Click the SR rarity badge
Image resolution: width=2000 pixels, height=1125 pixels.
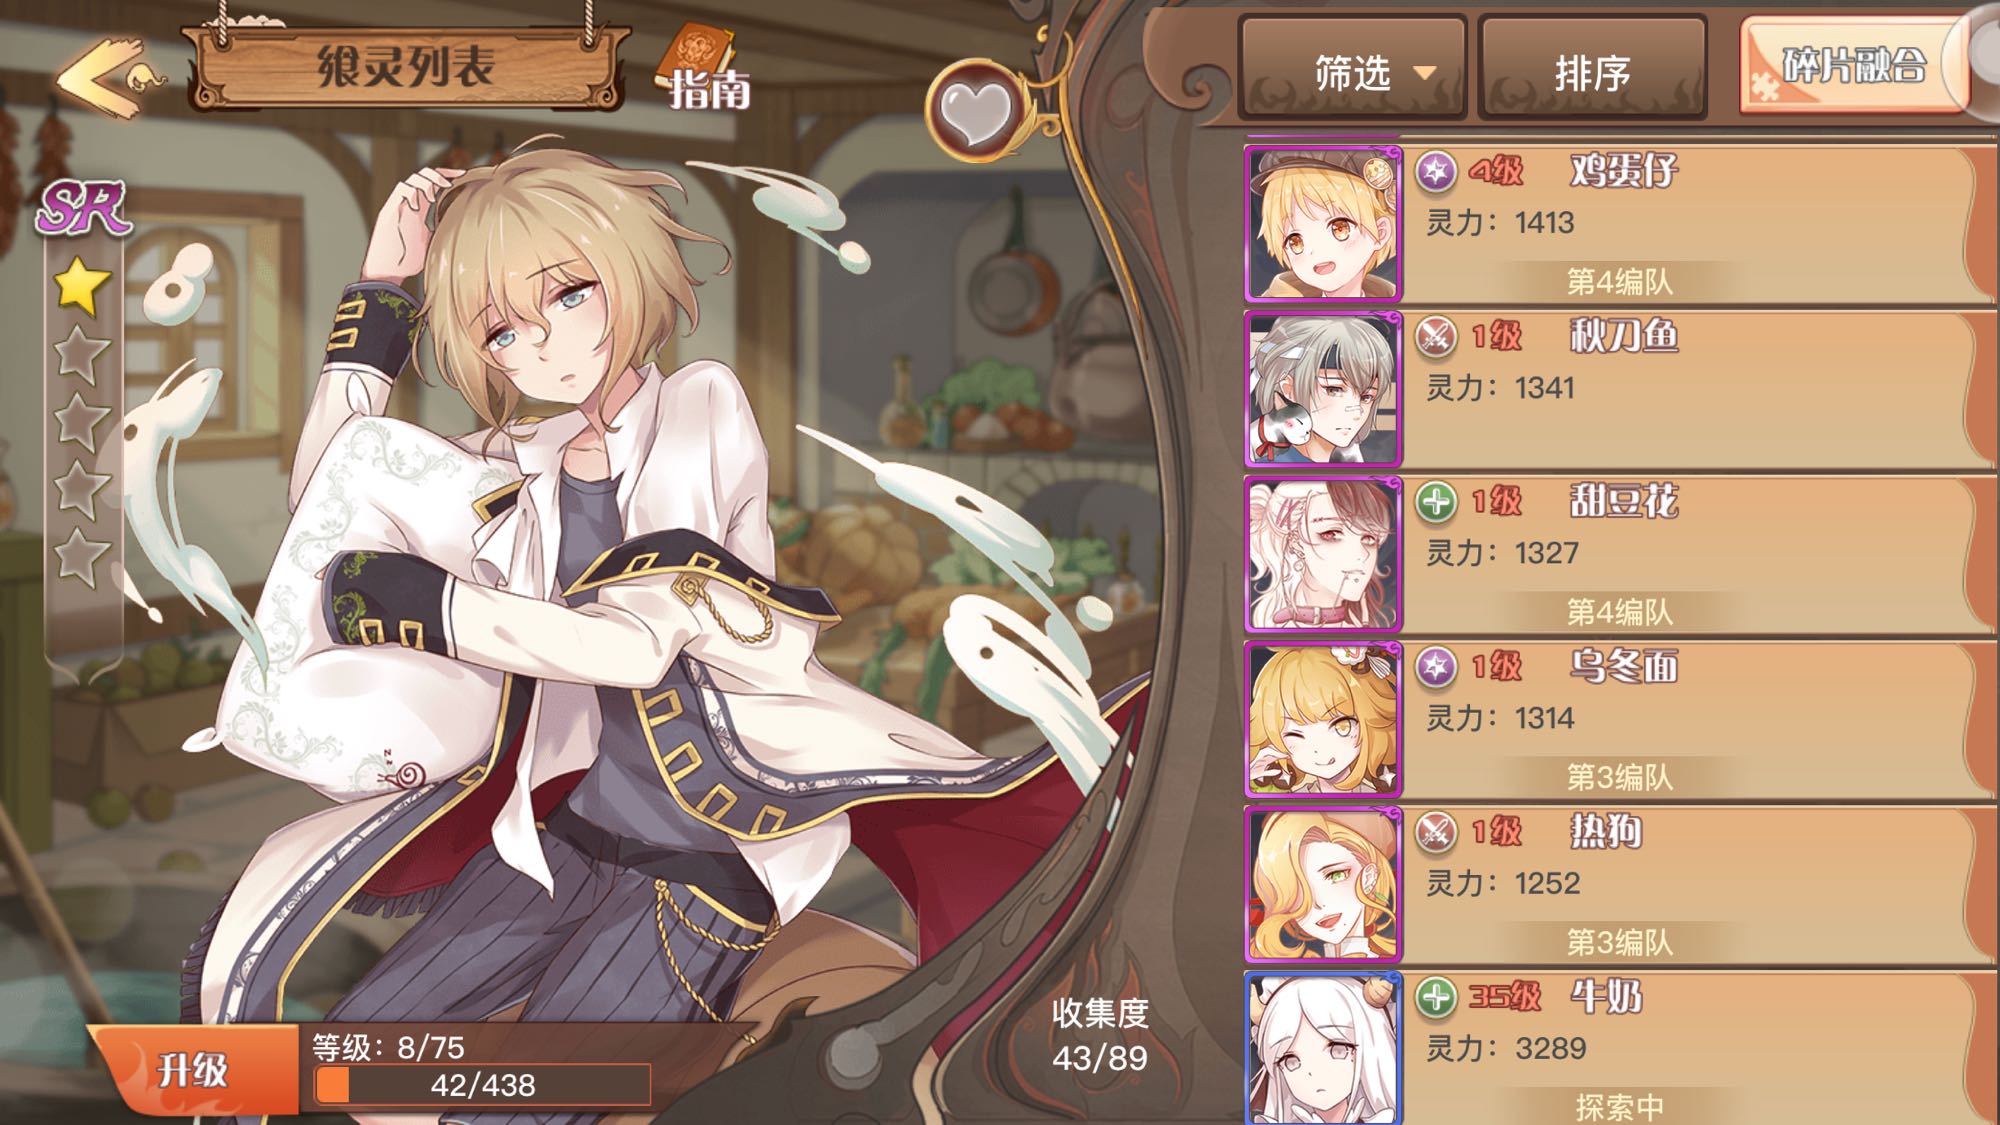[84, 208]
